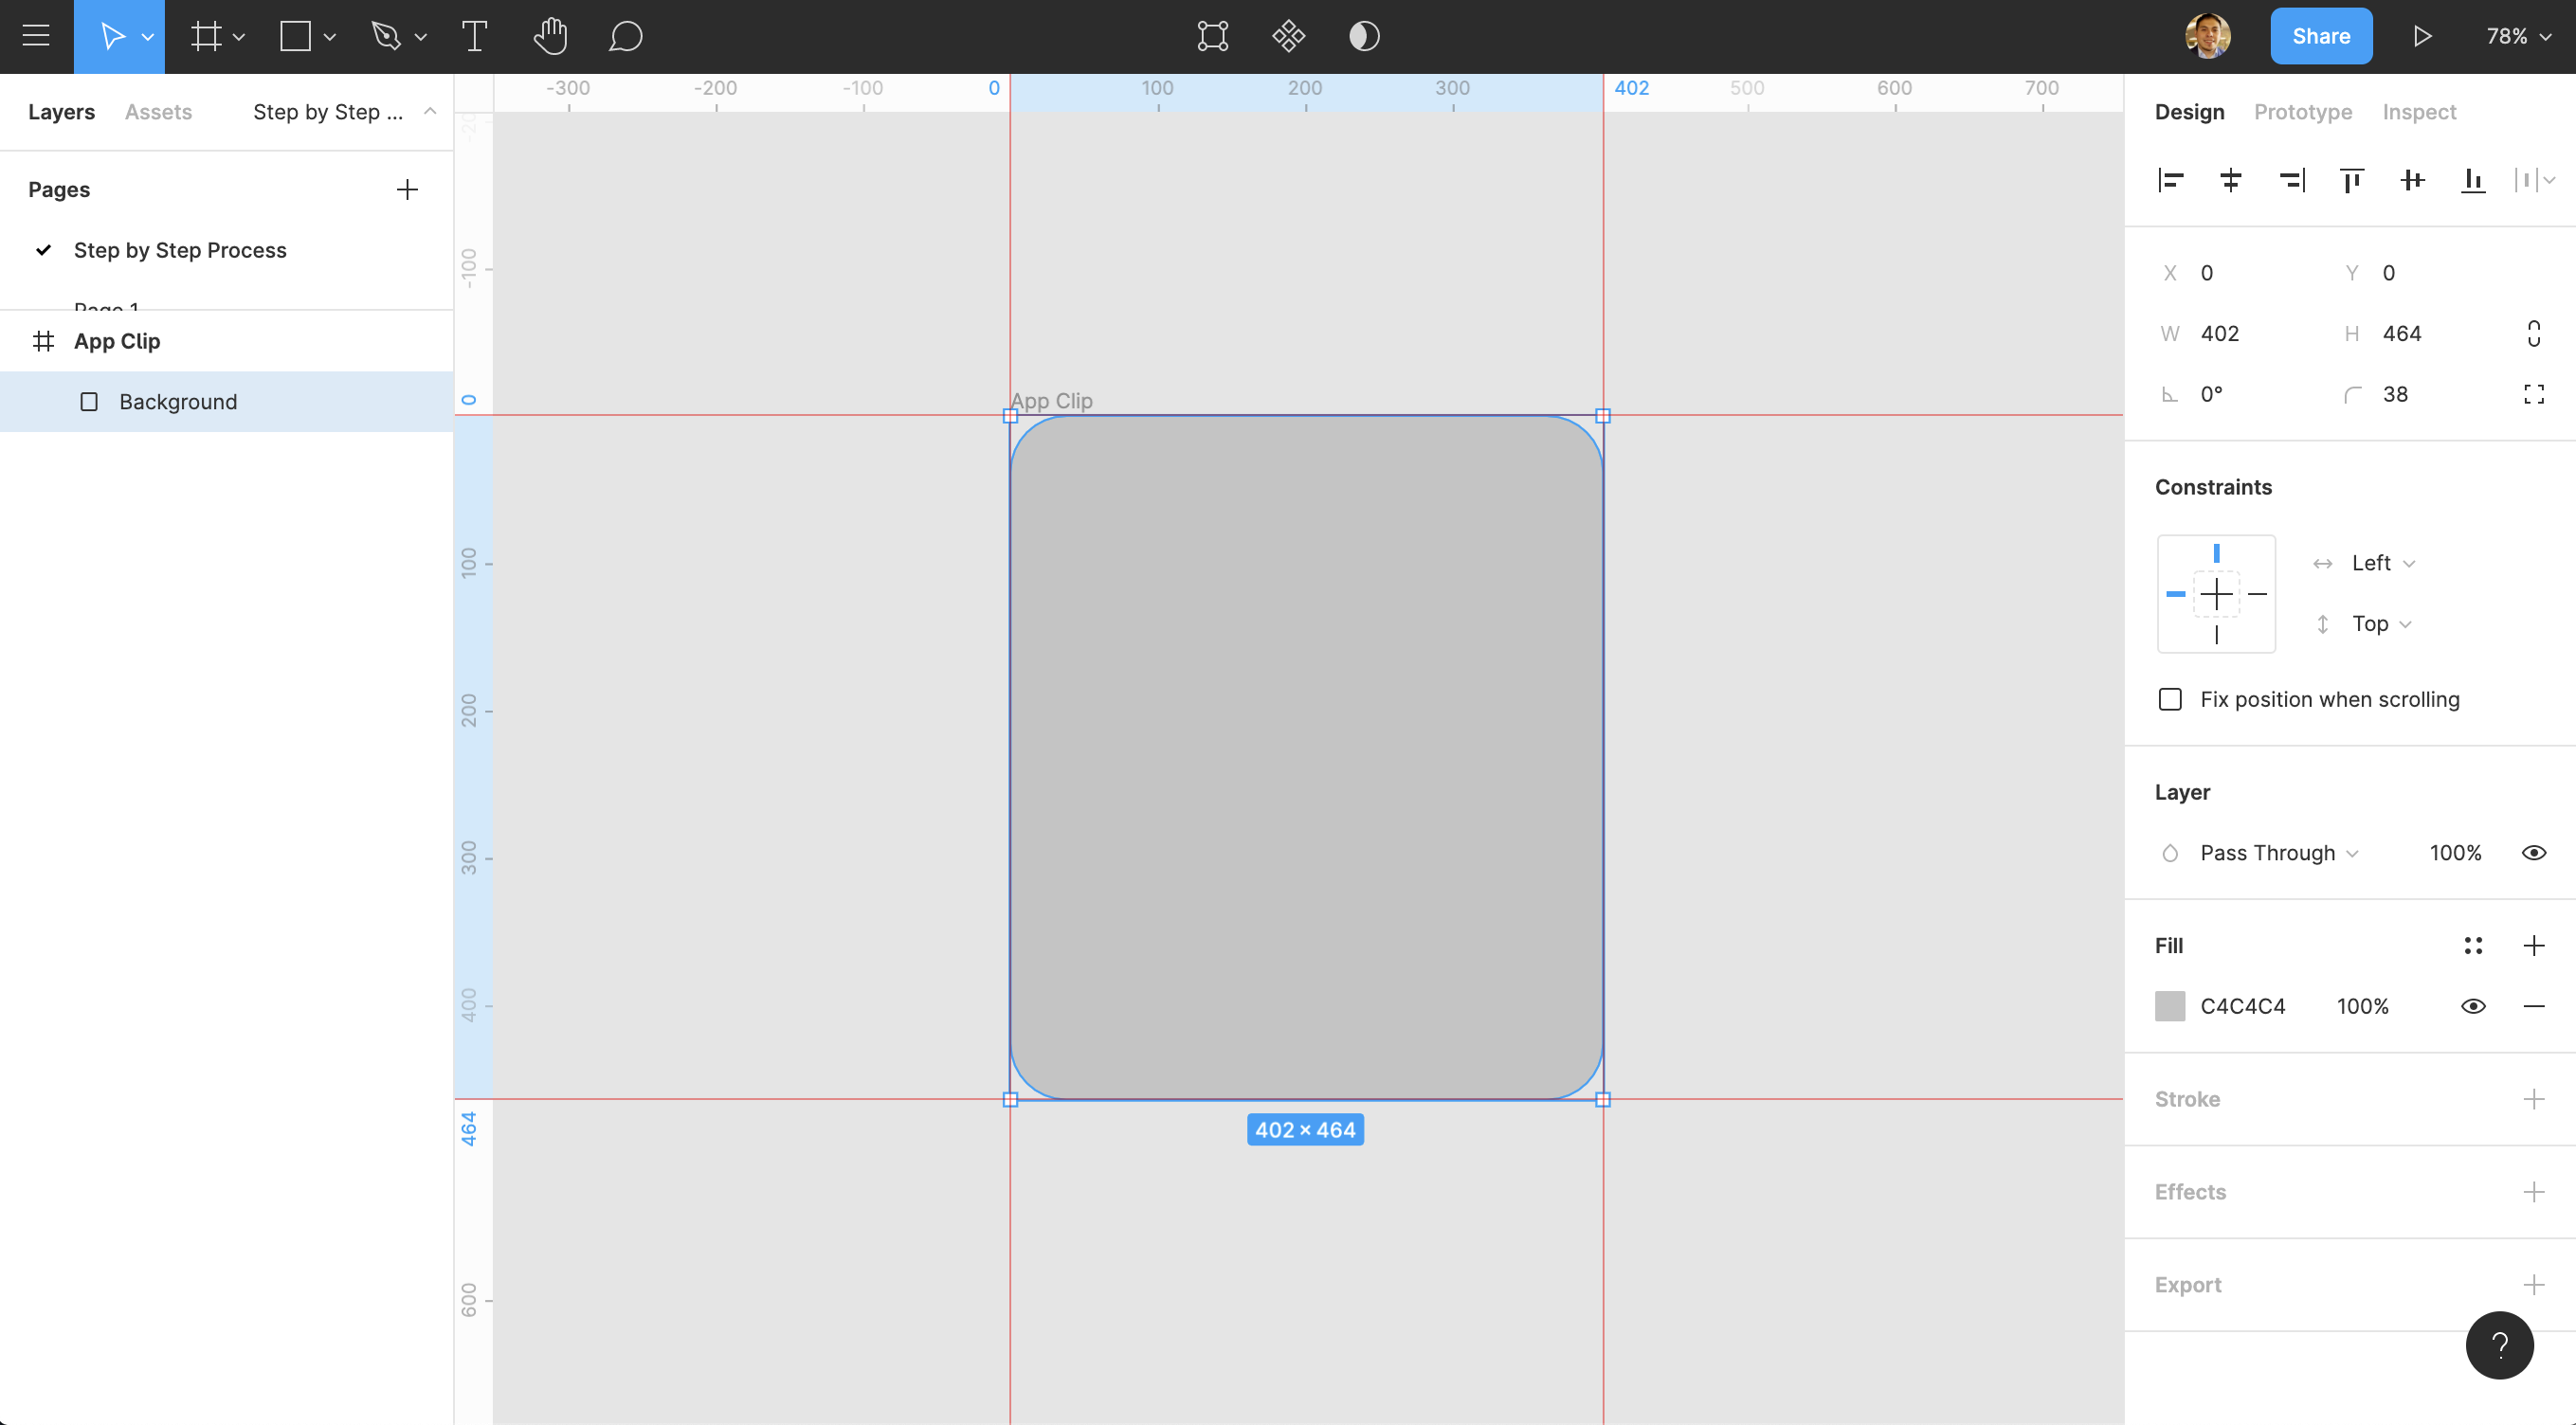Expand the App Clip frame layer
The width and height of the screenshot is (2576, 1425).
coord(19,340)
